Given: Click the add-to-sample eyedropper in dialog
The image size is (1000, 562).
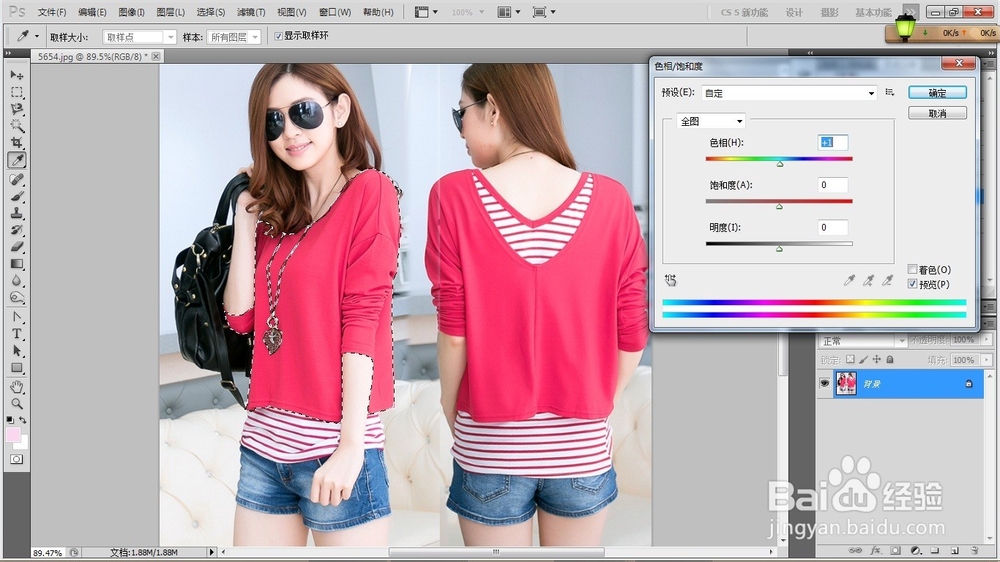Looking at the screenshot, I should pyautogui.click(x=869, y=280).
